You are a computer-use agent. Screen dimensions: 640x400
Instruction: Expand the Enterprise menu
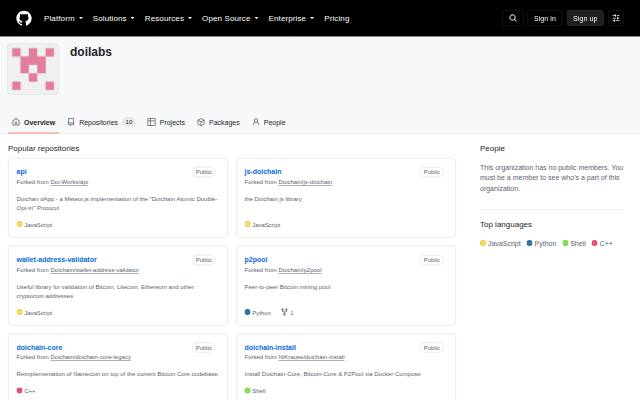click(x=291, y=18)
